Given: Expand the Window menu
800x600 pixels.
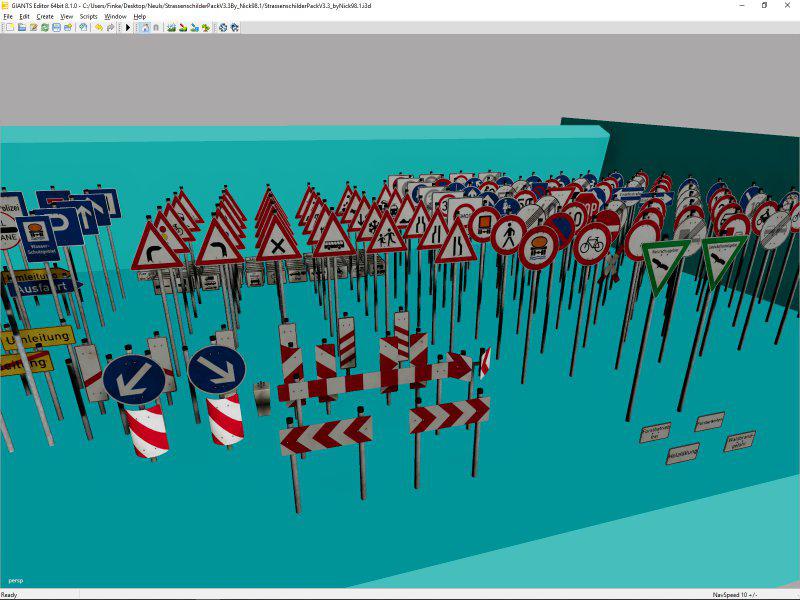Looking at the screenshot, I should click(x=115, y=17).
